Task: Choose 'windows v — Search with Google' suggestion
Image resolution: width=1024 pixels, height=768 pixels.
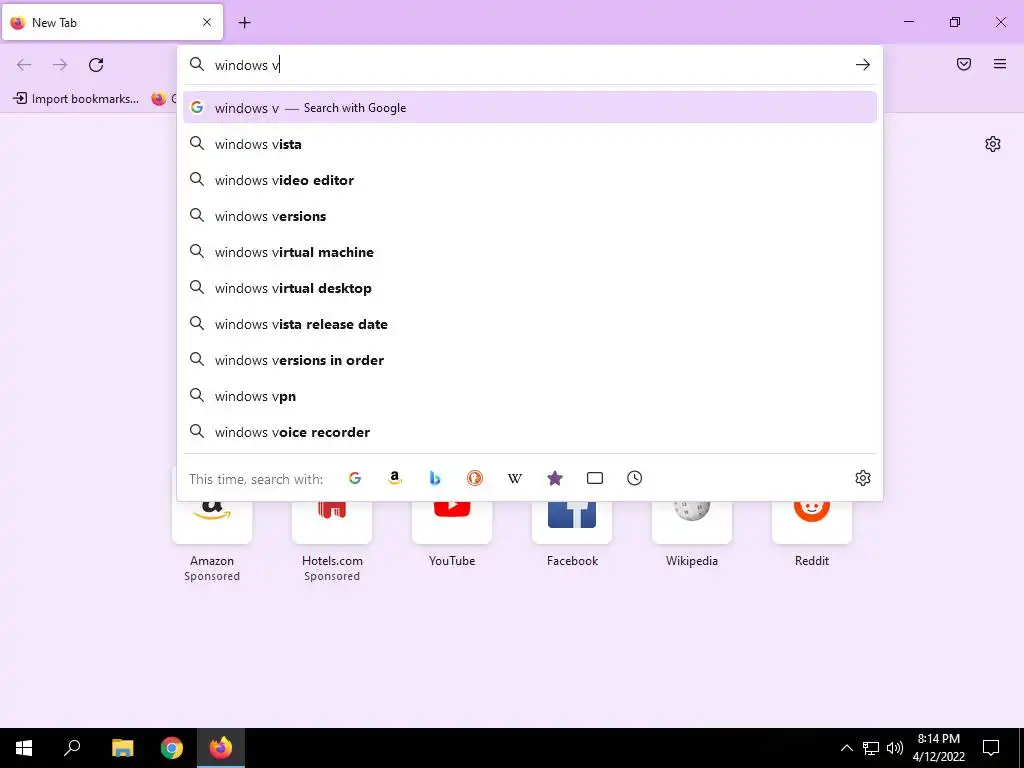Action: pyautogui.click(x=530, y=108)
